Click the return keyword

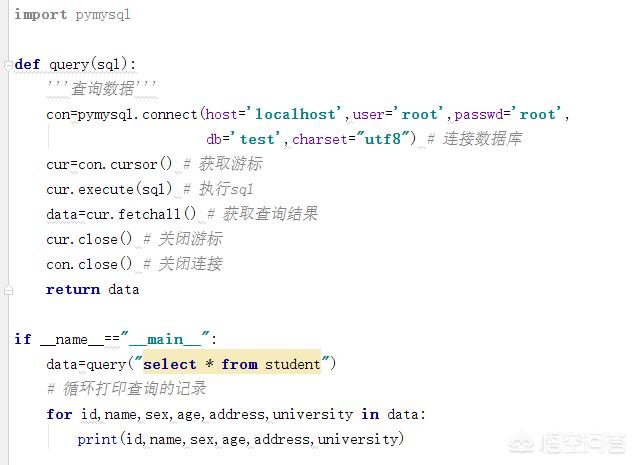click(x=73, y=289)
